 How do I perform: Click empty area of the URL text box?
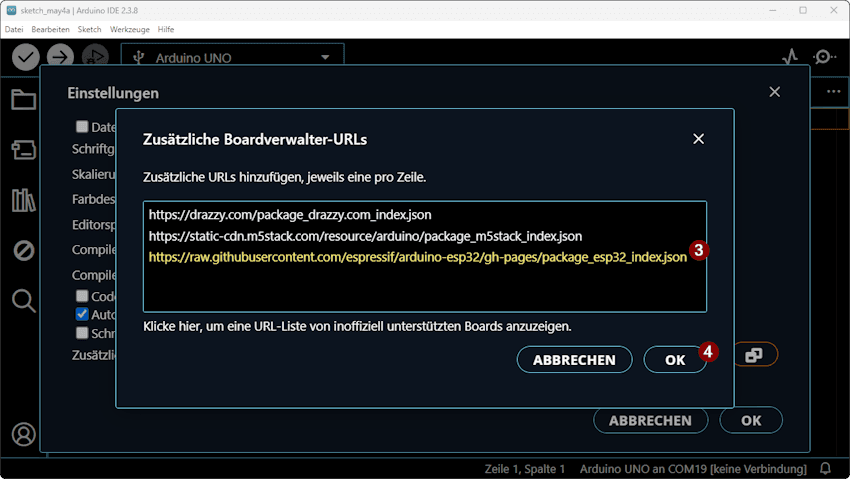(424, 289)
